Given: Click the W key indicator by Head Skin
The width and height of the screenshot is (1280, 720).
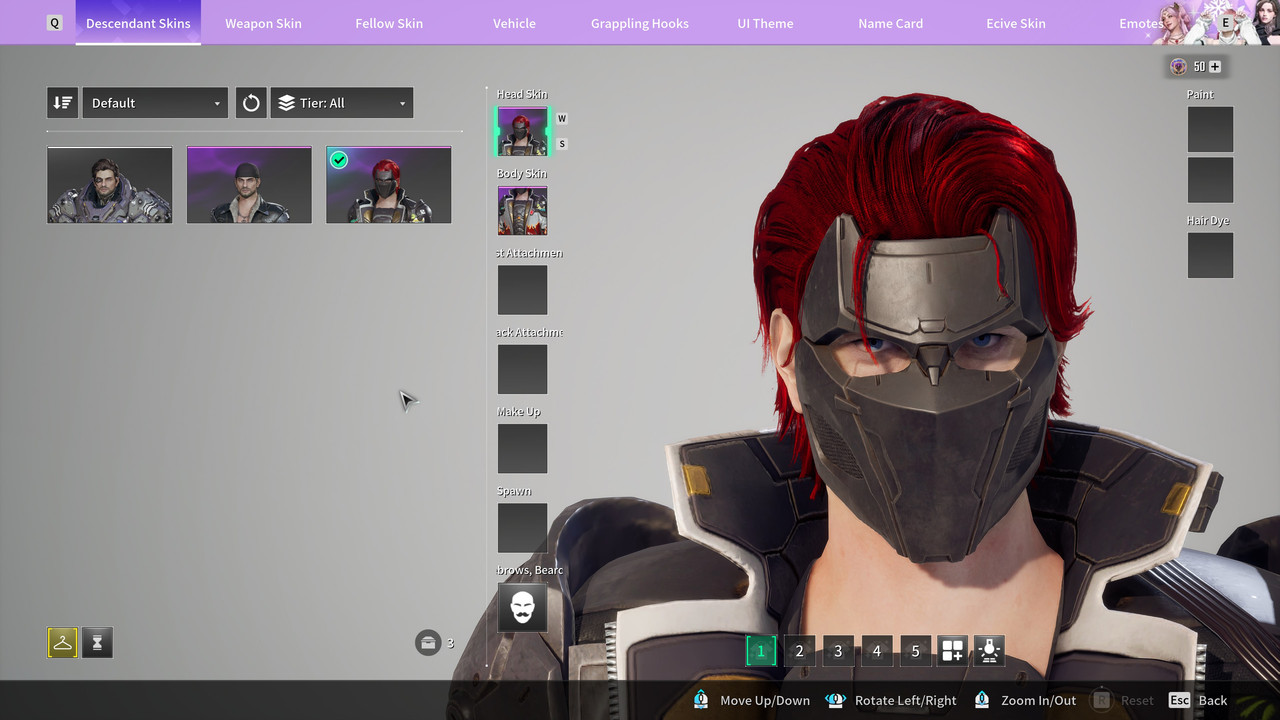Looking at the screenshot, I should (562, 118).
